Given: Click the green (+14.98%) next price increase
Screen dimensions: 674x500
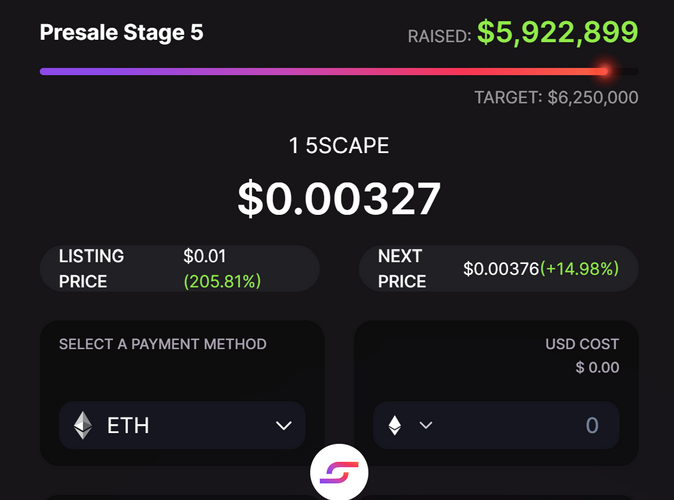Looking at the screenshot, I should click(x=580, y=269).
